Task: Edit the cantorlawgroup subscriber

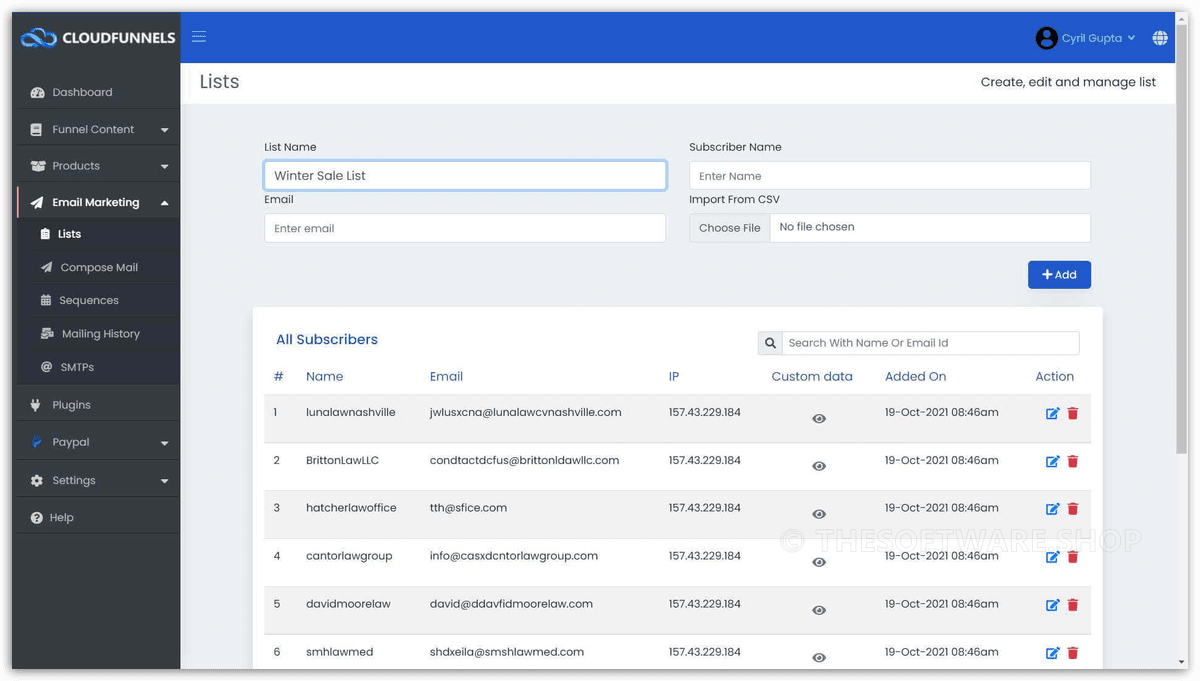Action: 1052,557
